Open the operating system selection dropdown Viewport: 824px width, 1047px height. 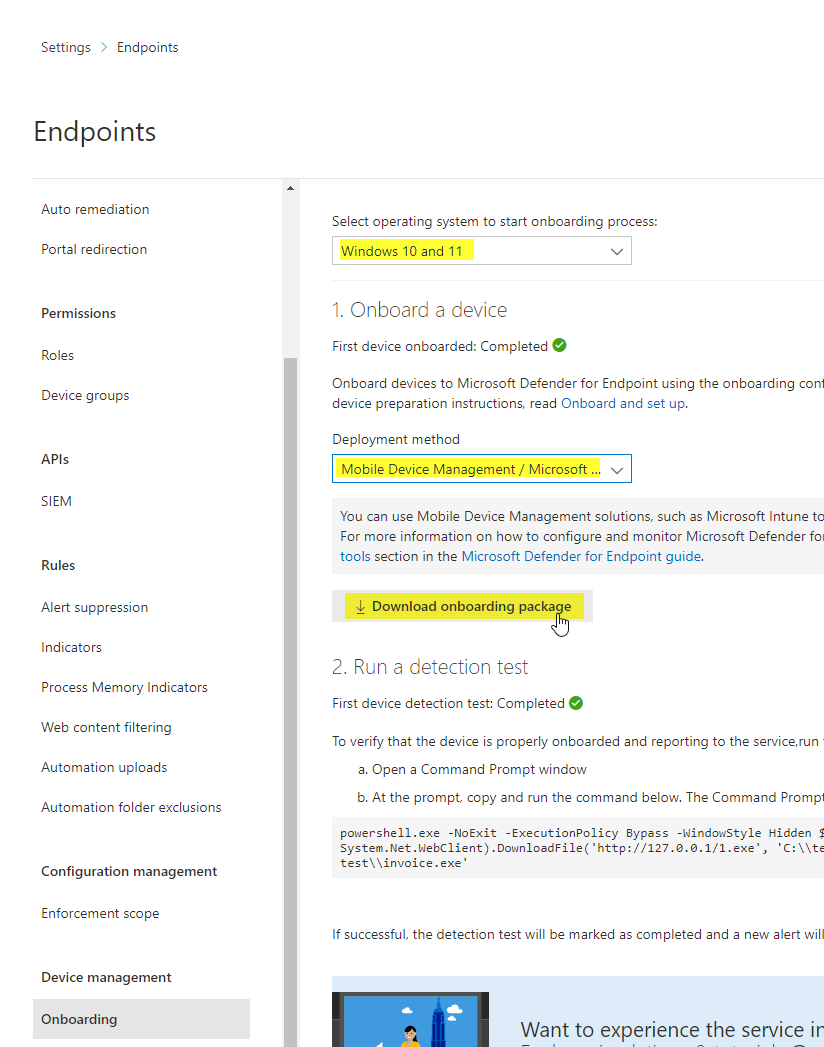(x=481, y=251)
